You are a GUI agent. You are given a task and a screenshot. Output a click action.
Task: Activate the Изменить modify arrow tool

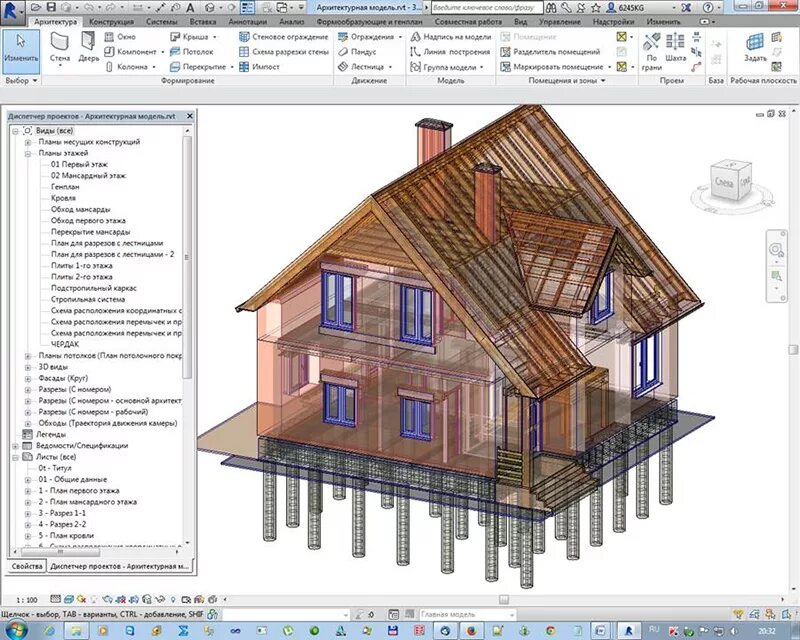coord(21,48)
